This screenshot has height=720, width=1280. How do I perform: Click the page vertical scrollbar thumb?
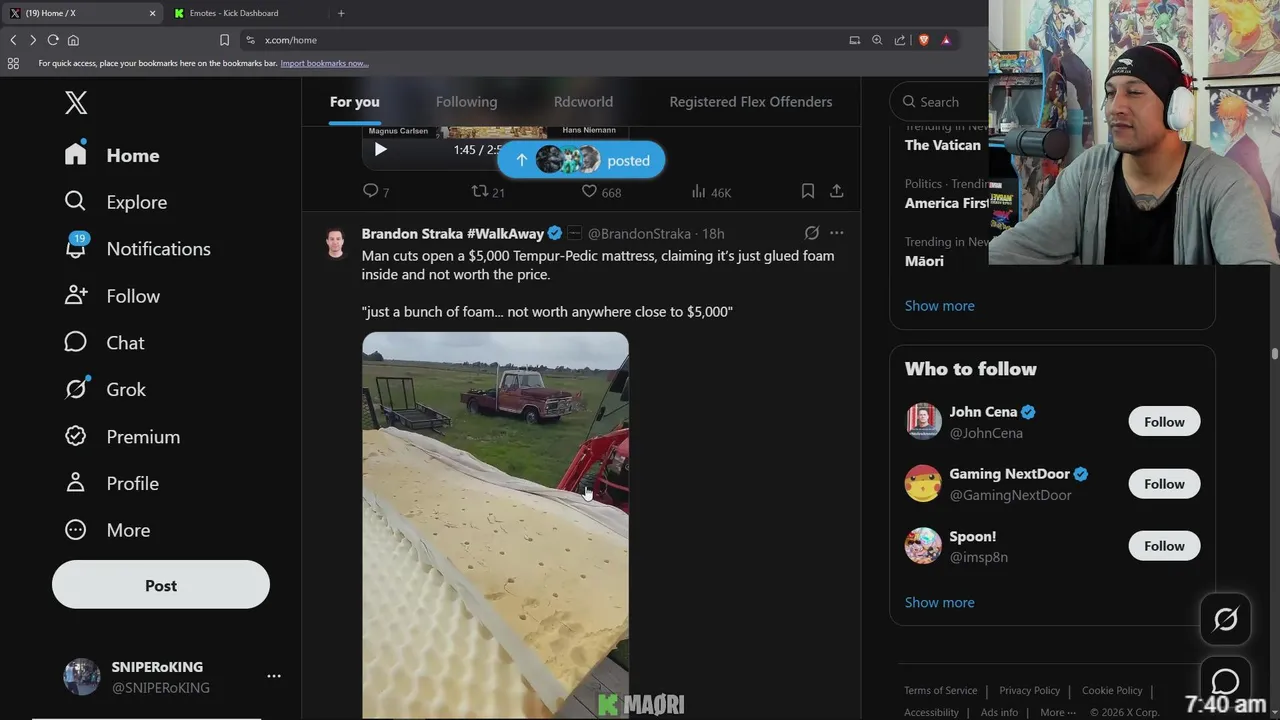click(1275, 353)
